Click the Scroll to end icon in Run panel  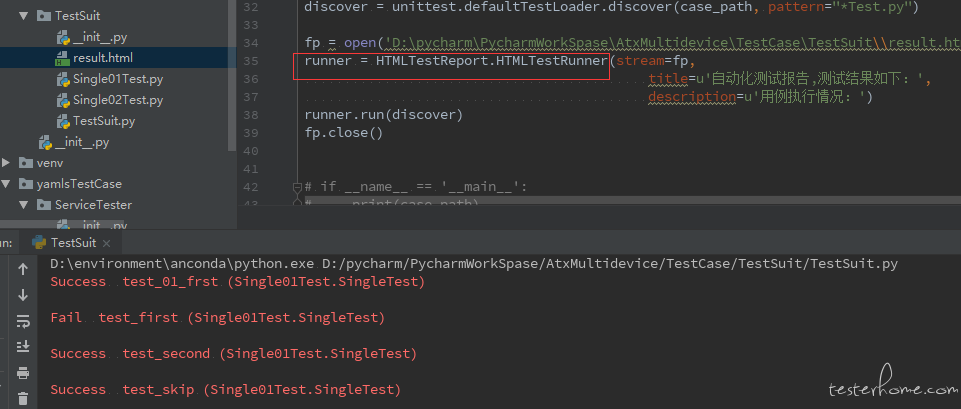pyautogui.click(x=23, y=346)
